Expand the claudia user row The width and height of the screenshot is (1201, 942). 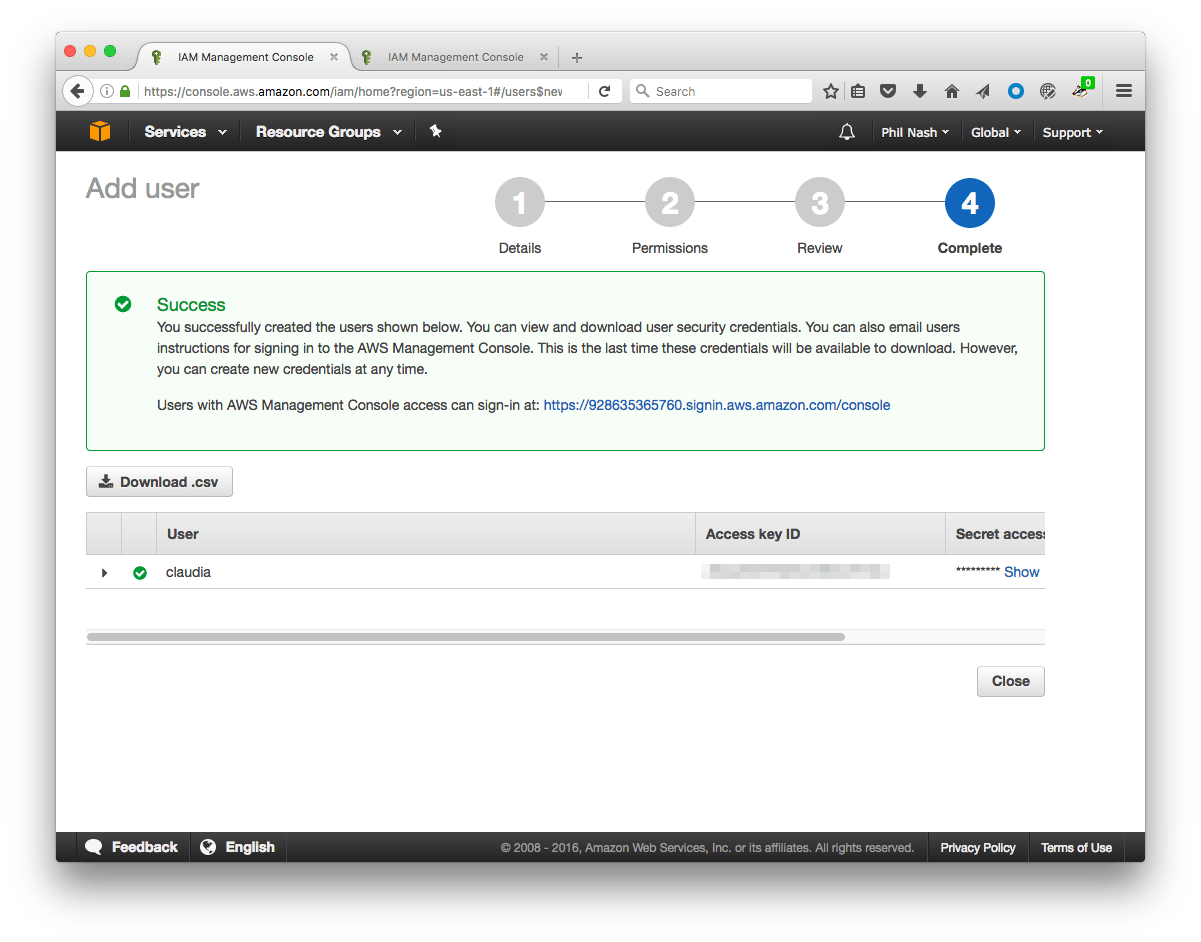point(104,572)
